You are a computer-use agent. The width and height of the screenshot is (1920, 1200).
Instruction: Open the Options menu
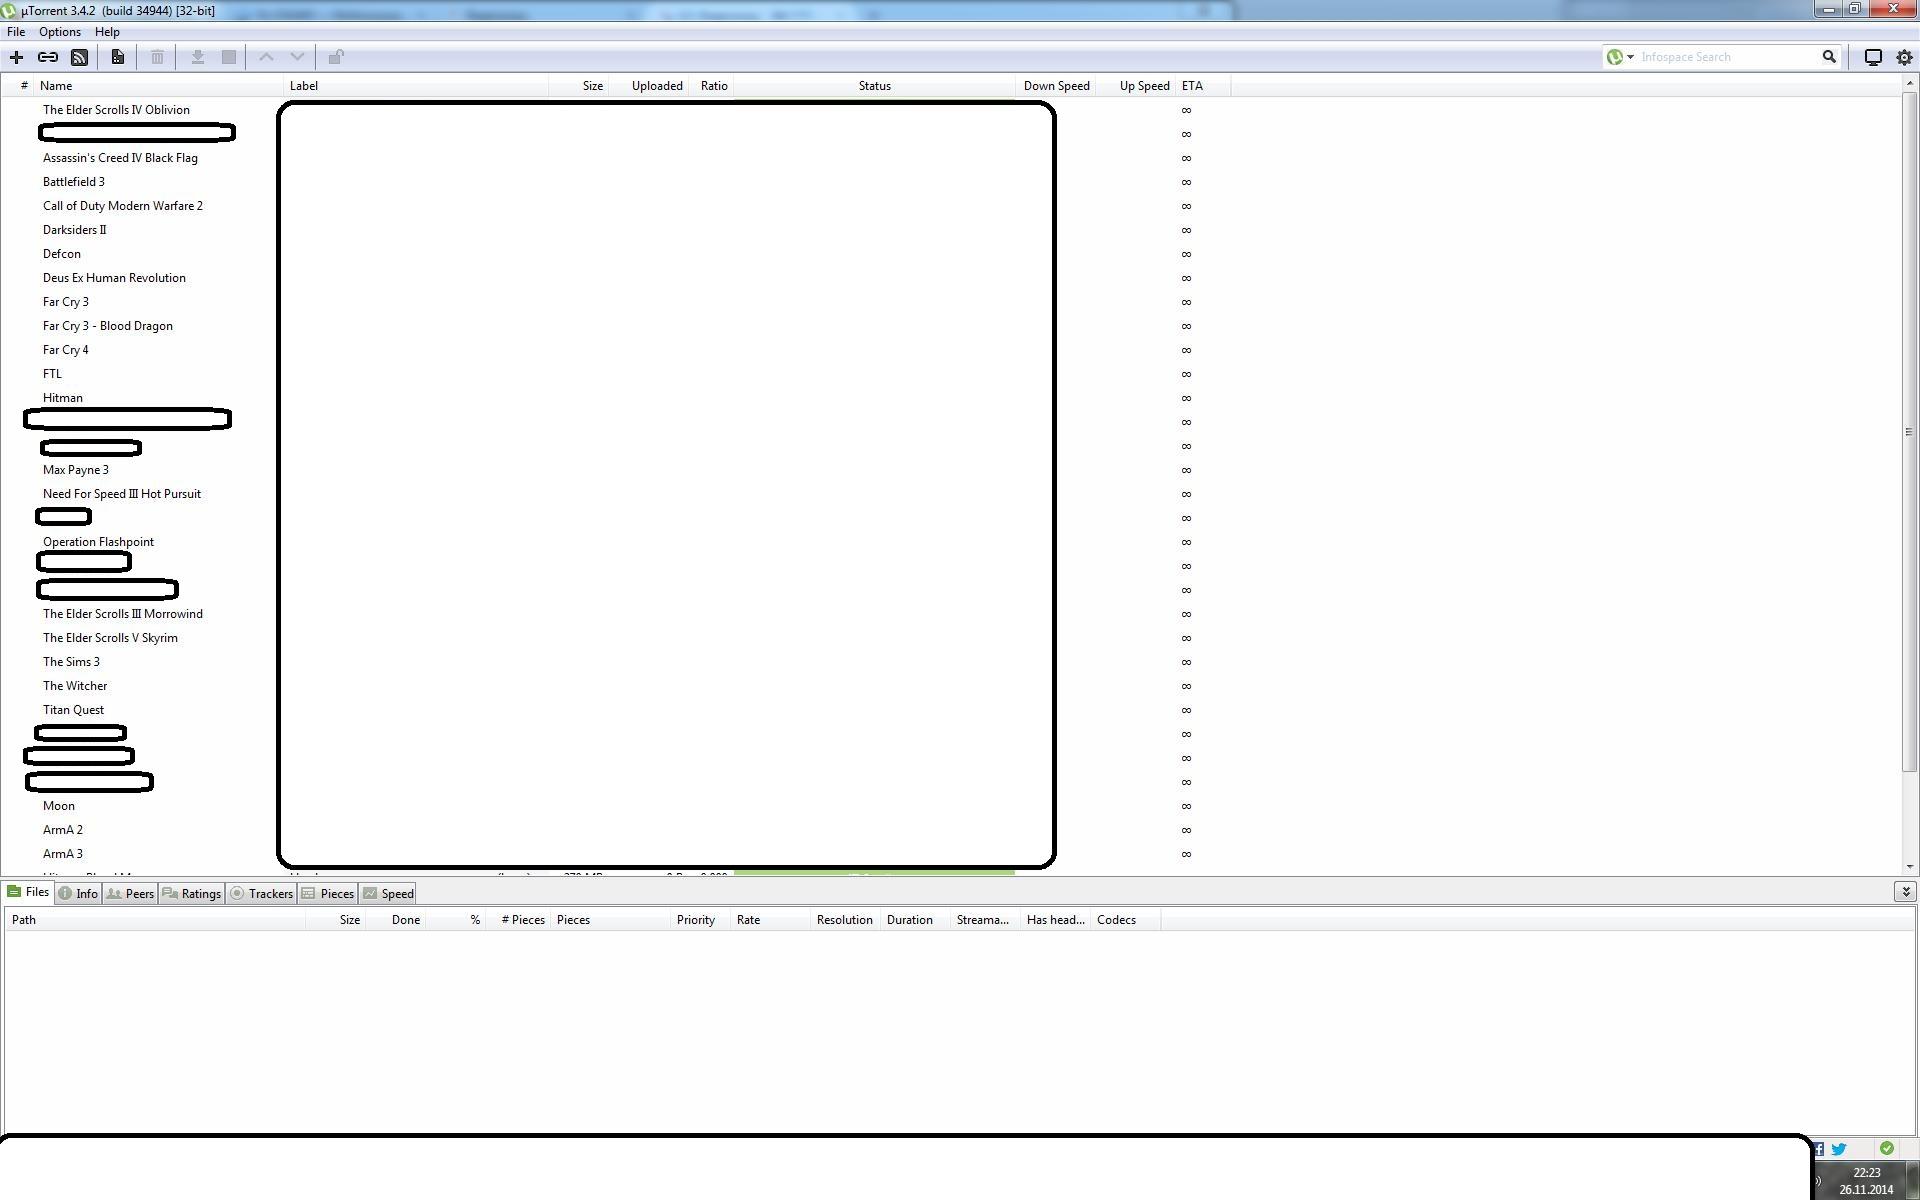tap(60, 32)
